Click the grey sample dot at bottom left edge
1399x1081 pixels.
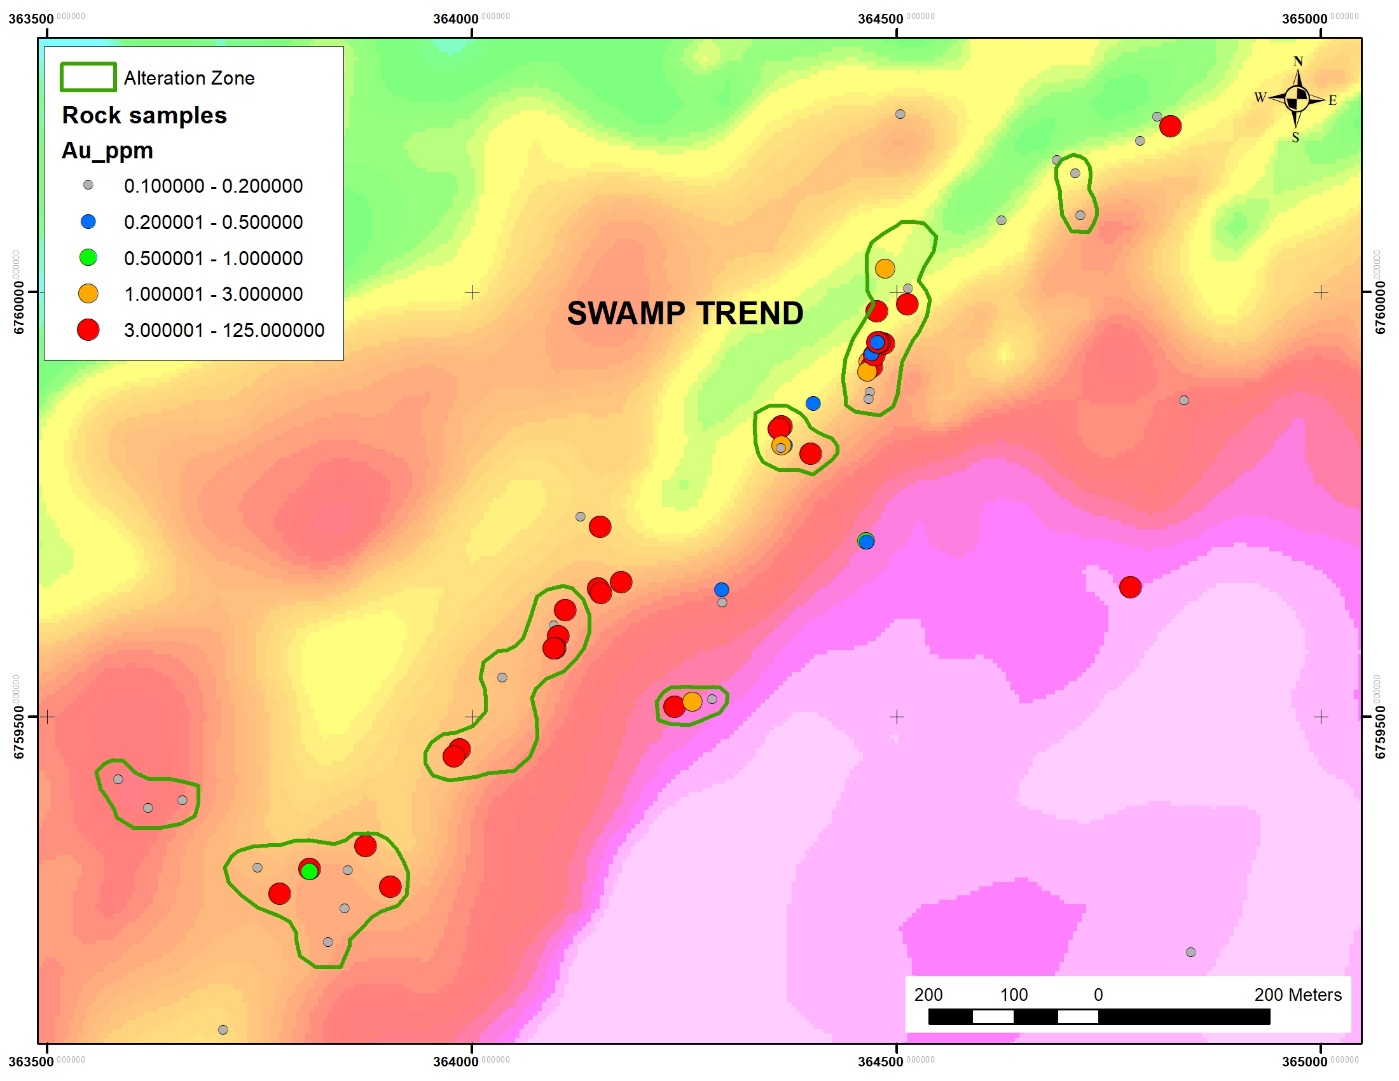(x=223, y=1030)
